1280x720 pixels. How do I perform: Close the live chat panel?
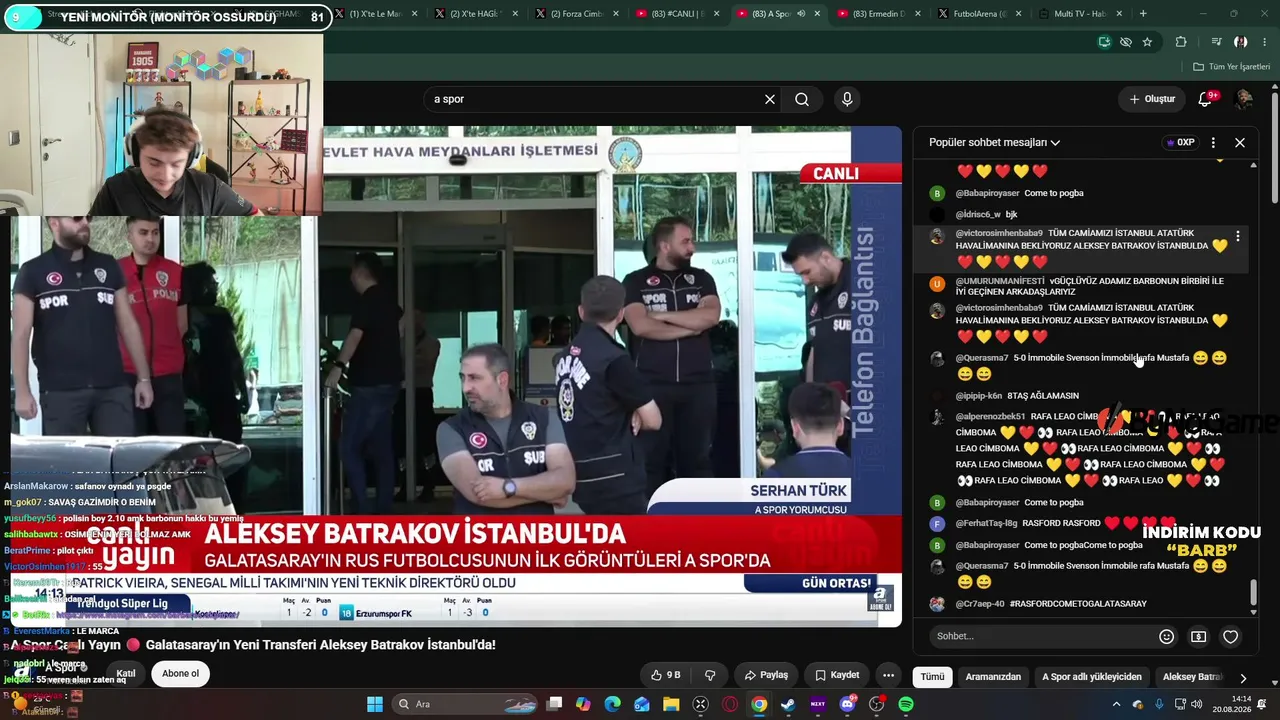click(1240, 142)
